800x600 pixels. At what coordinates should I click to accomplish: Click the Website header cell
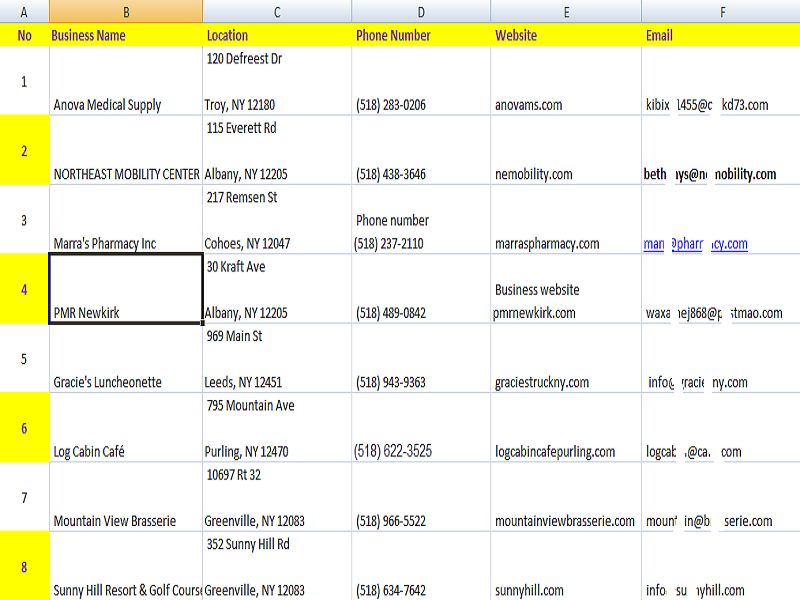566,35
